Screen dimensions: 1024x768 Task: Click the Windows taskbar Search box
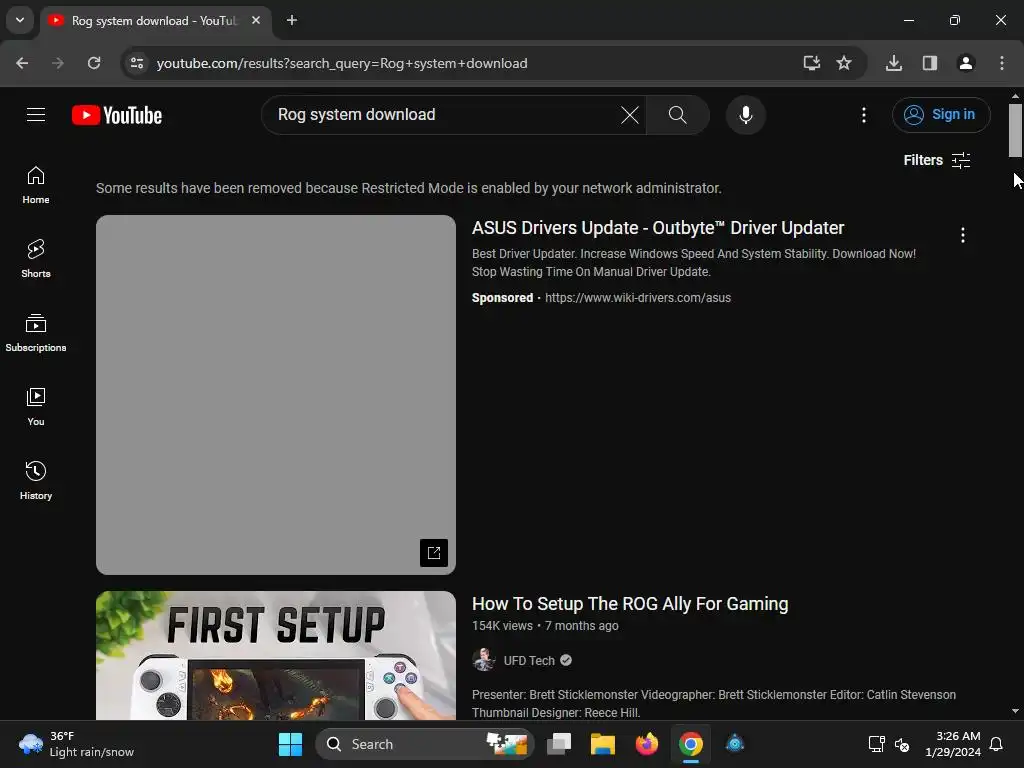(424, 744)
